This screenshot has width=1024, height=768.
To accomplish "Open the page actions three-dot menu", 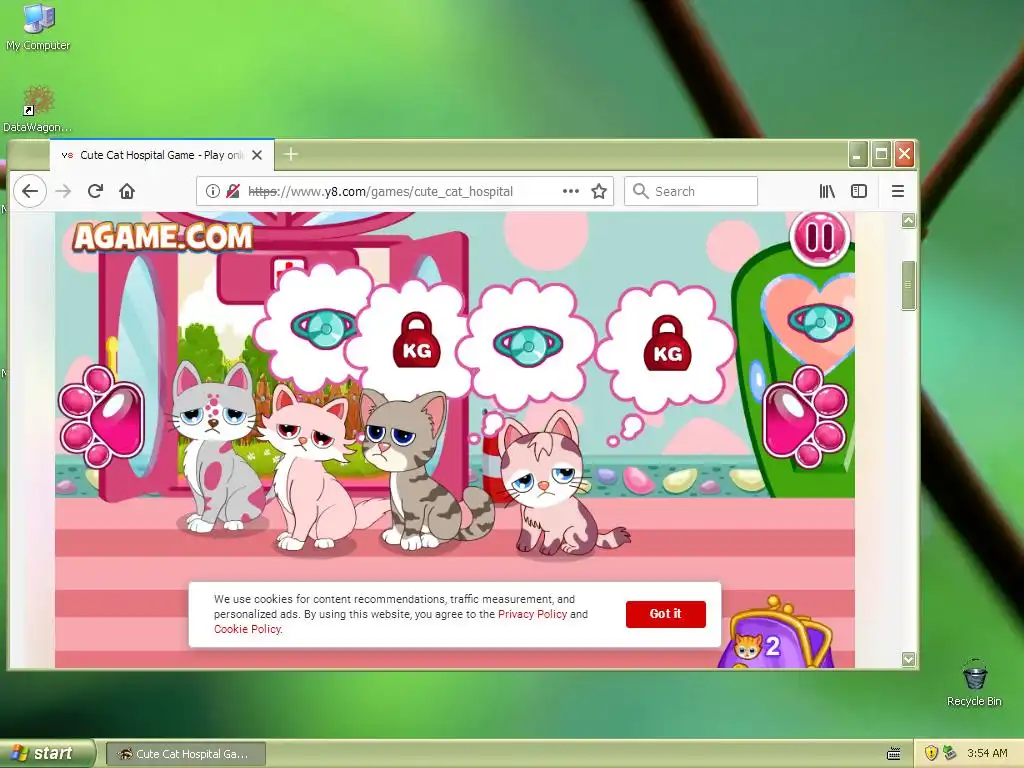I will click(x=571, y=191).
